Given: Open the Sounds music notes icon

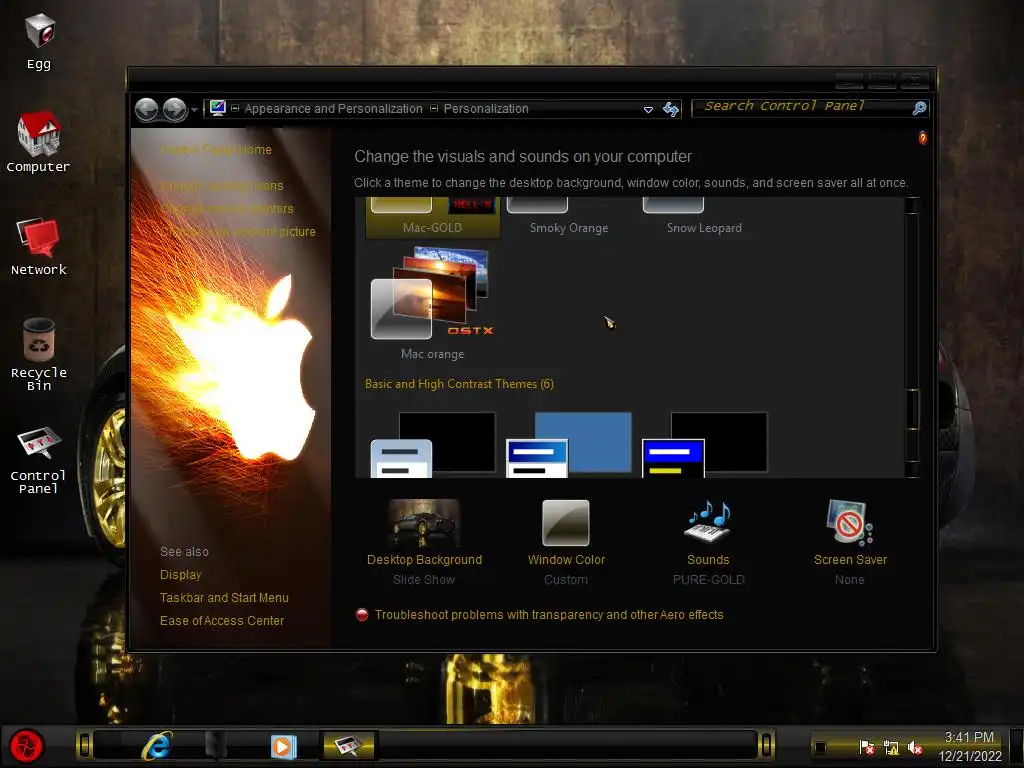Looking at the screenshot, I should [708, 522].
